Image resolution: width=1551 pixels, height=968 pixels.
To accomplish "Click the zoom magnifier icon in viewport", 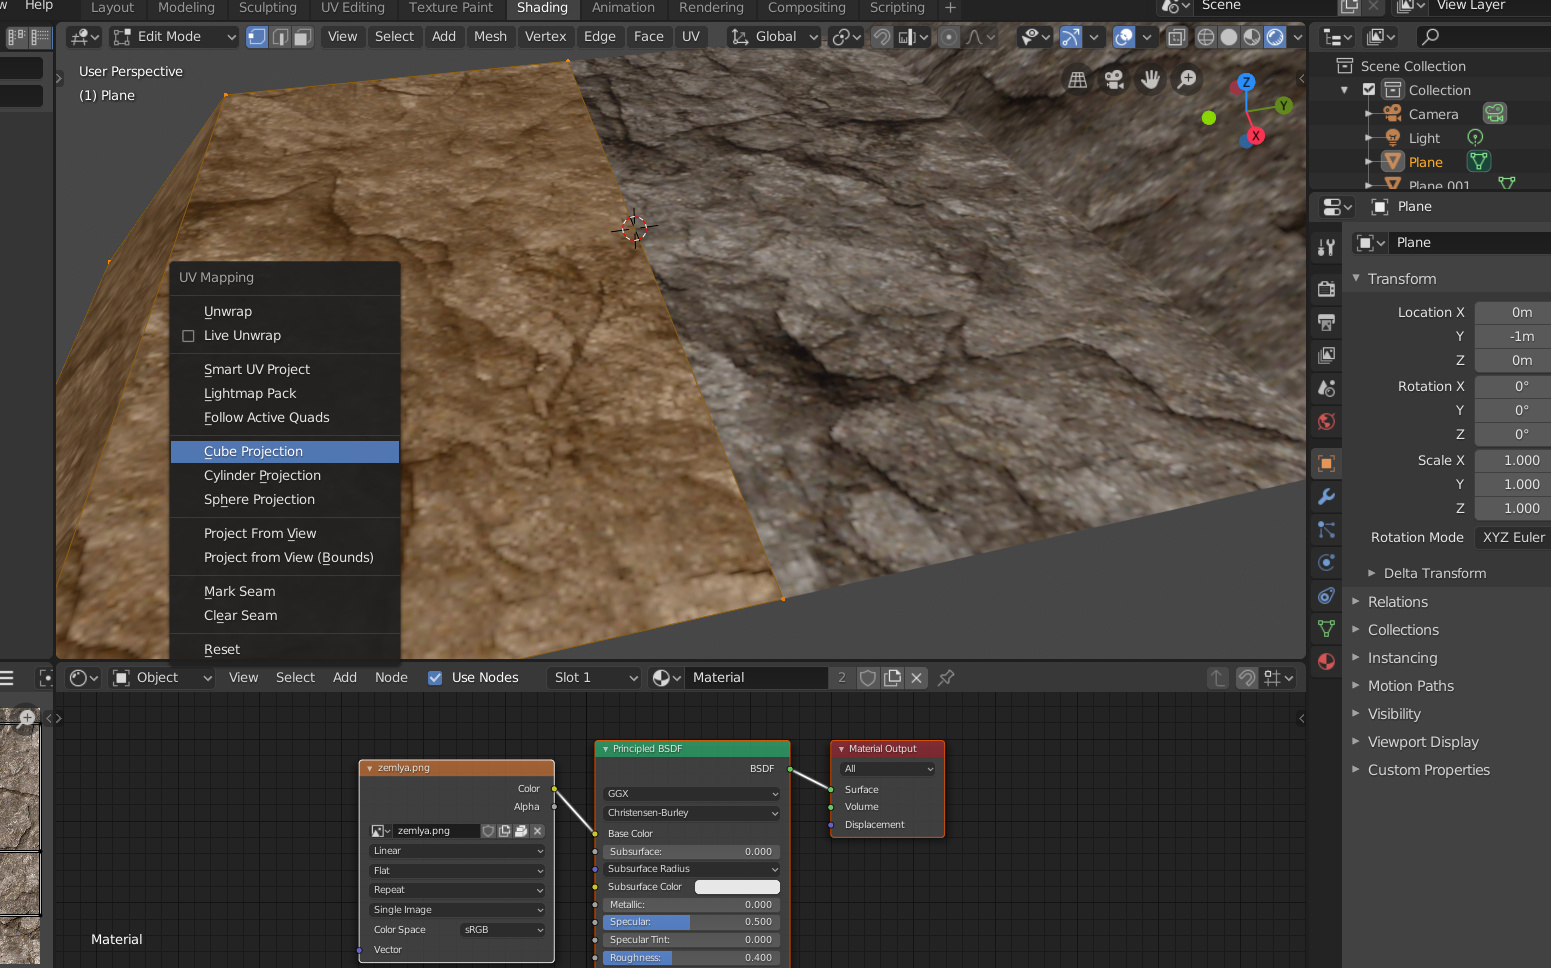I will [x=1187, y=80].
